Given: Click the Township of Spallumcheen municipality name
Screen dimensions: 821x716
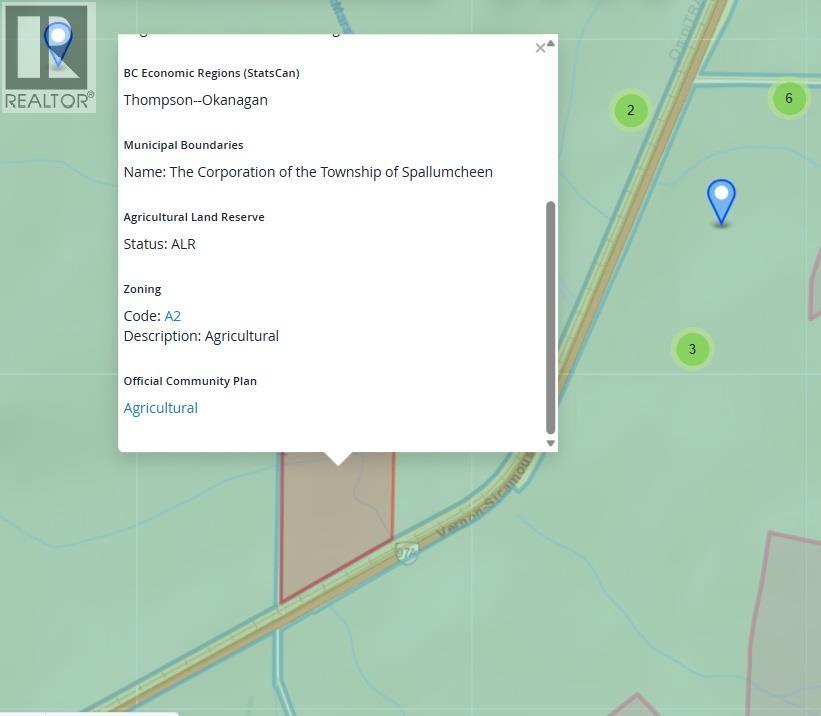Looking at the screenshot, I should 330,172.
